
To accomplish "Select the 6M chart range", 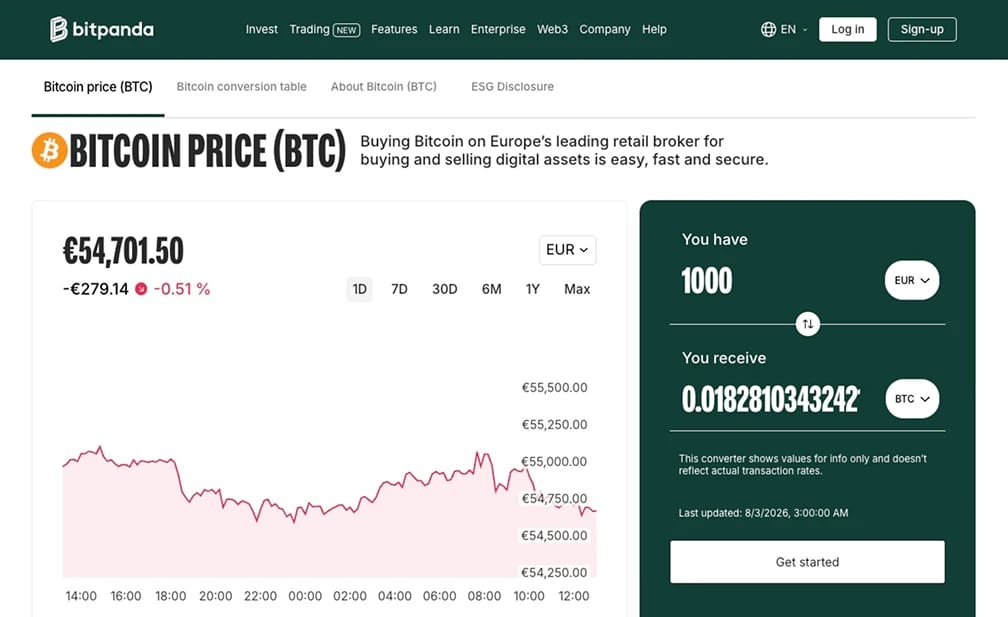I will pyautogui.click(x=491, y=289).
